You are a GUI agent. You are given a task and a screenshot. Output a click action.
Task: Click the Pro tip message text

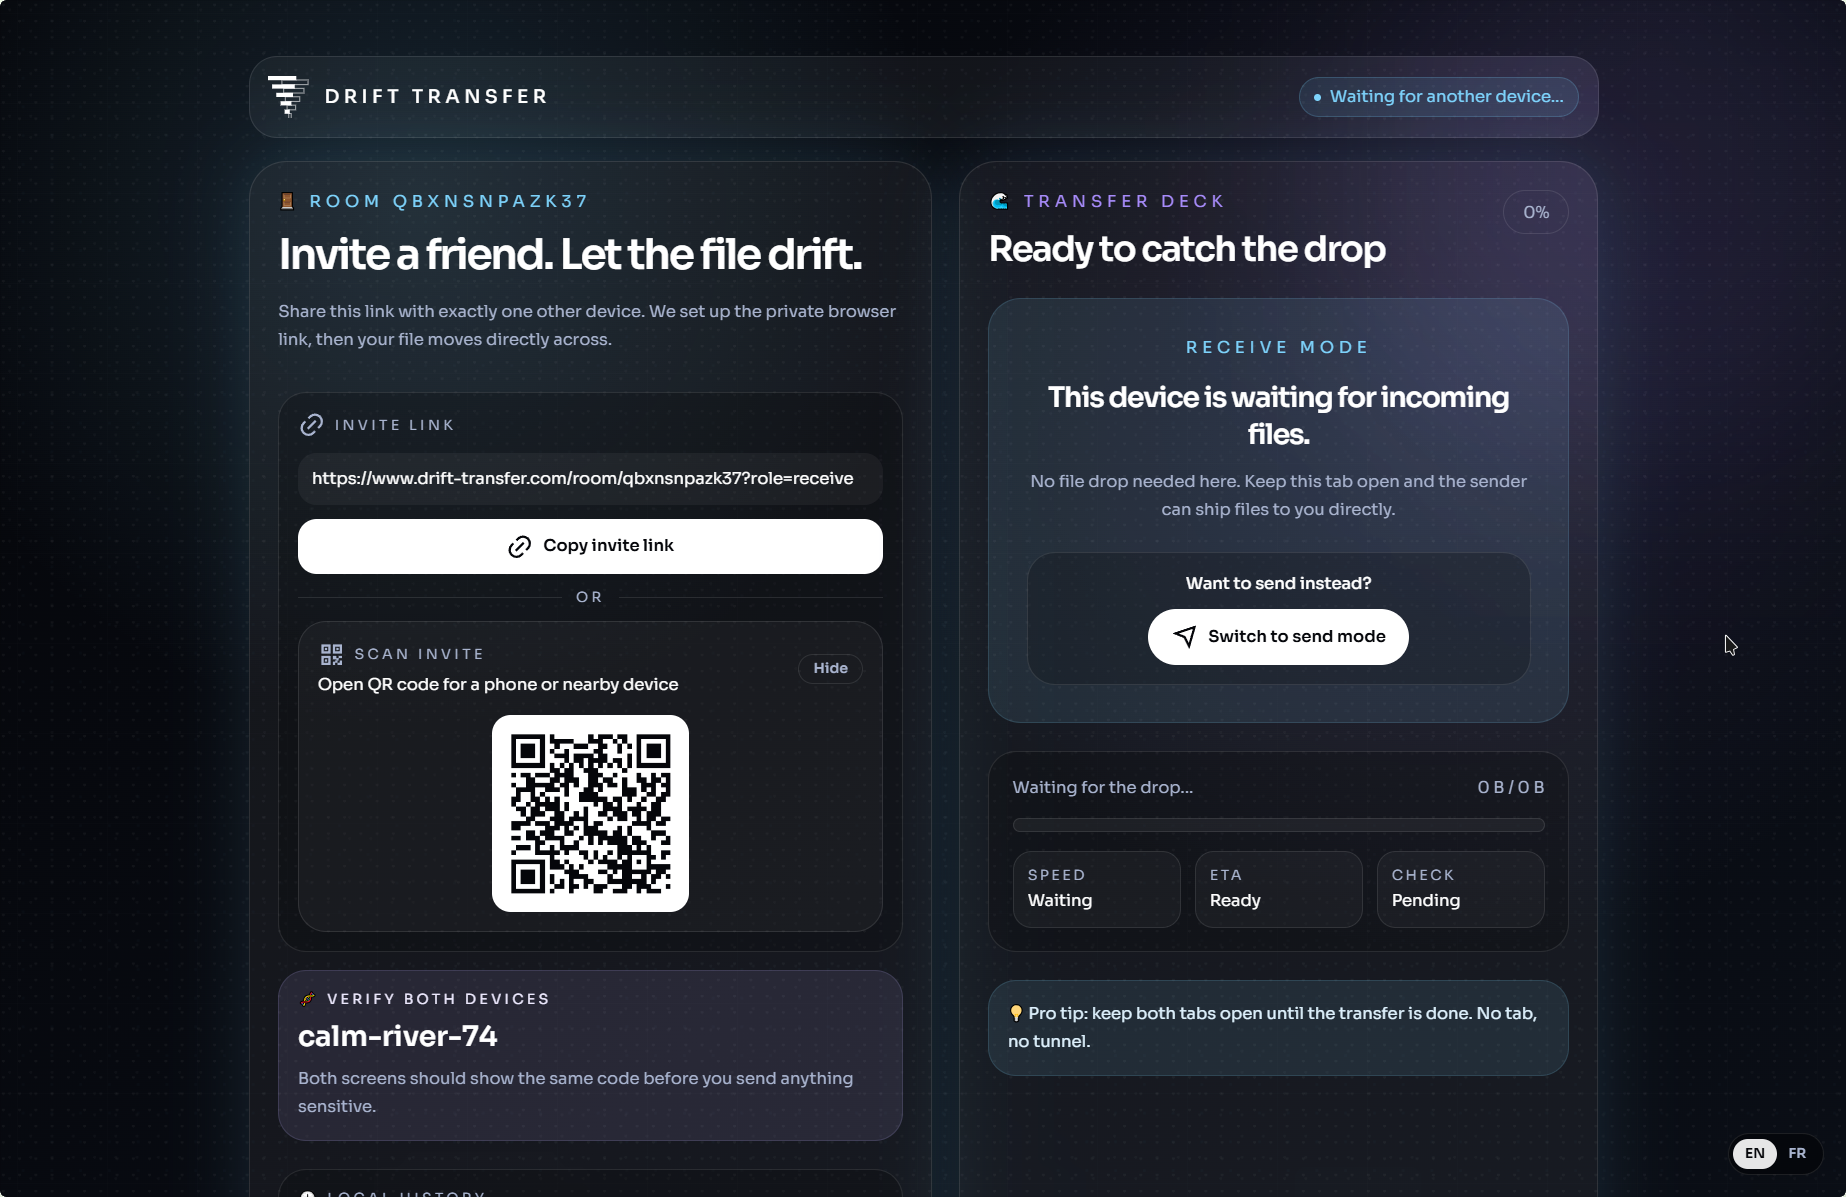point(1272,1027)
